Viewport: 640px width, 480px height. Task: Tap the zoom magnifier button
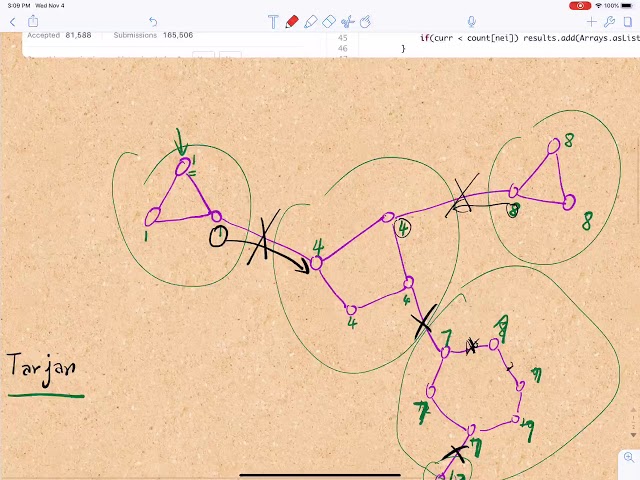click(x=629, y=457)
